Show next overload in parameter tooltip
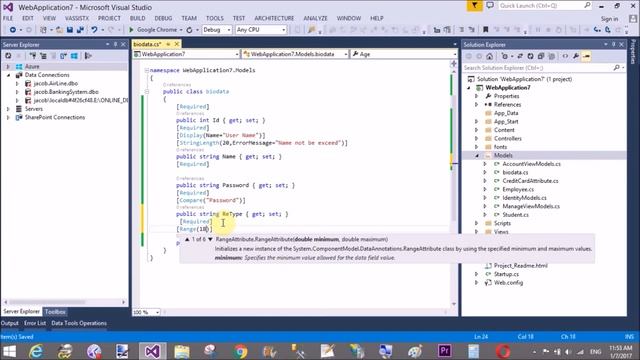 coord(210,239)
